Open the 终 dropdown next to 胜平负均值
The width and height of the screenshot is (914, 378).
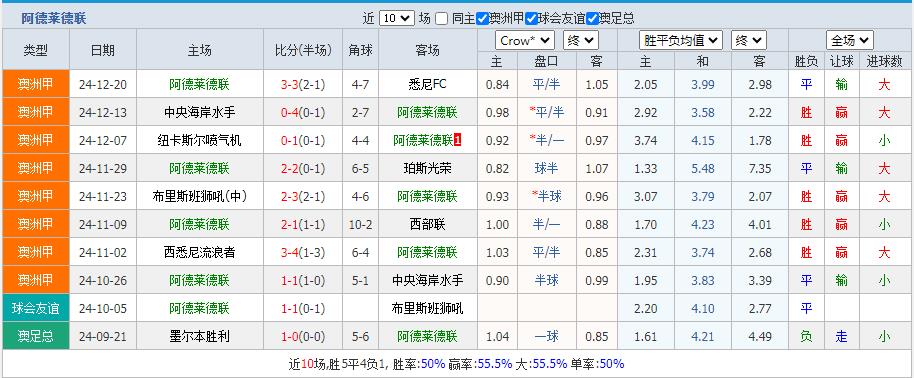tap(749, 40)
